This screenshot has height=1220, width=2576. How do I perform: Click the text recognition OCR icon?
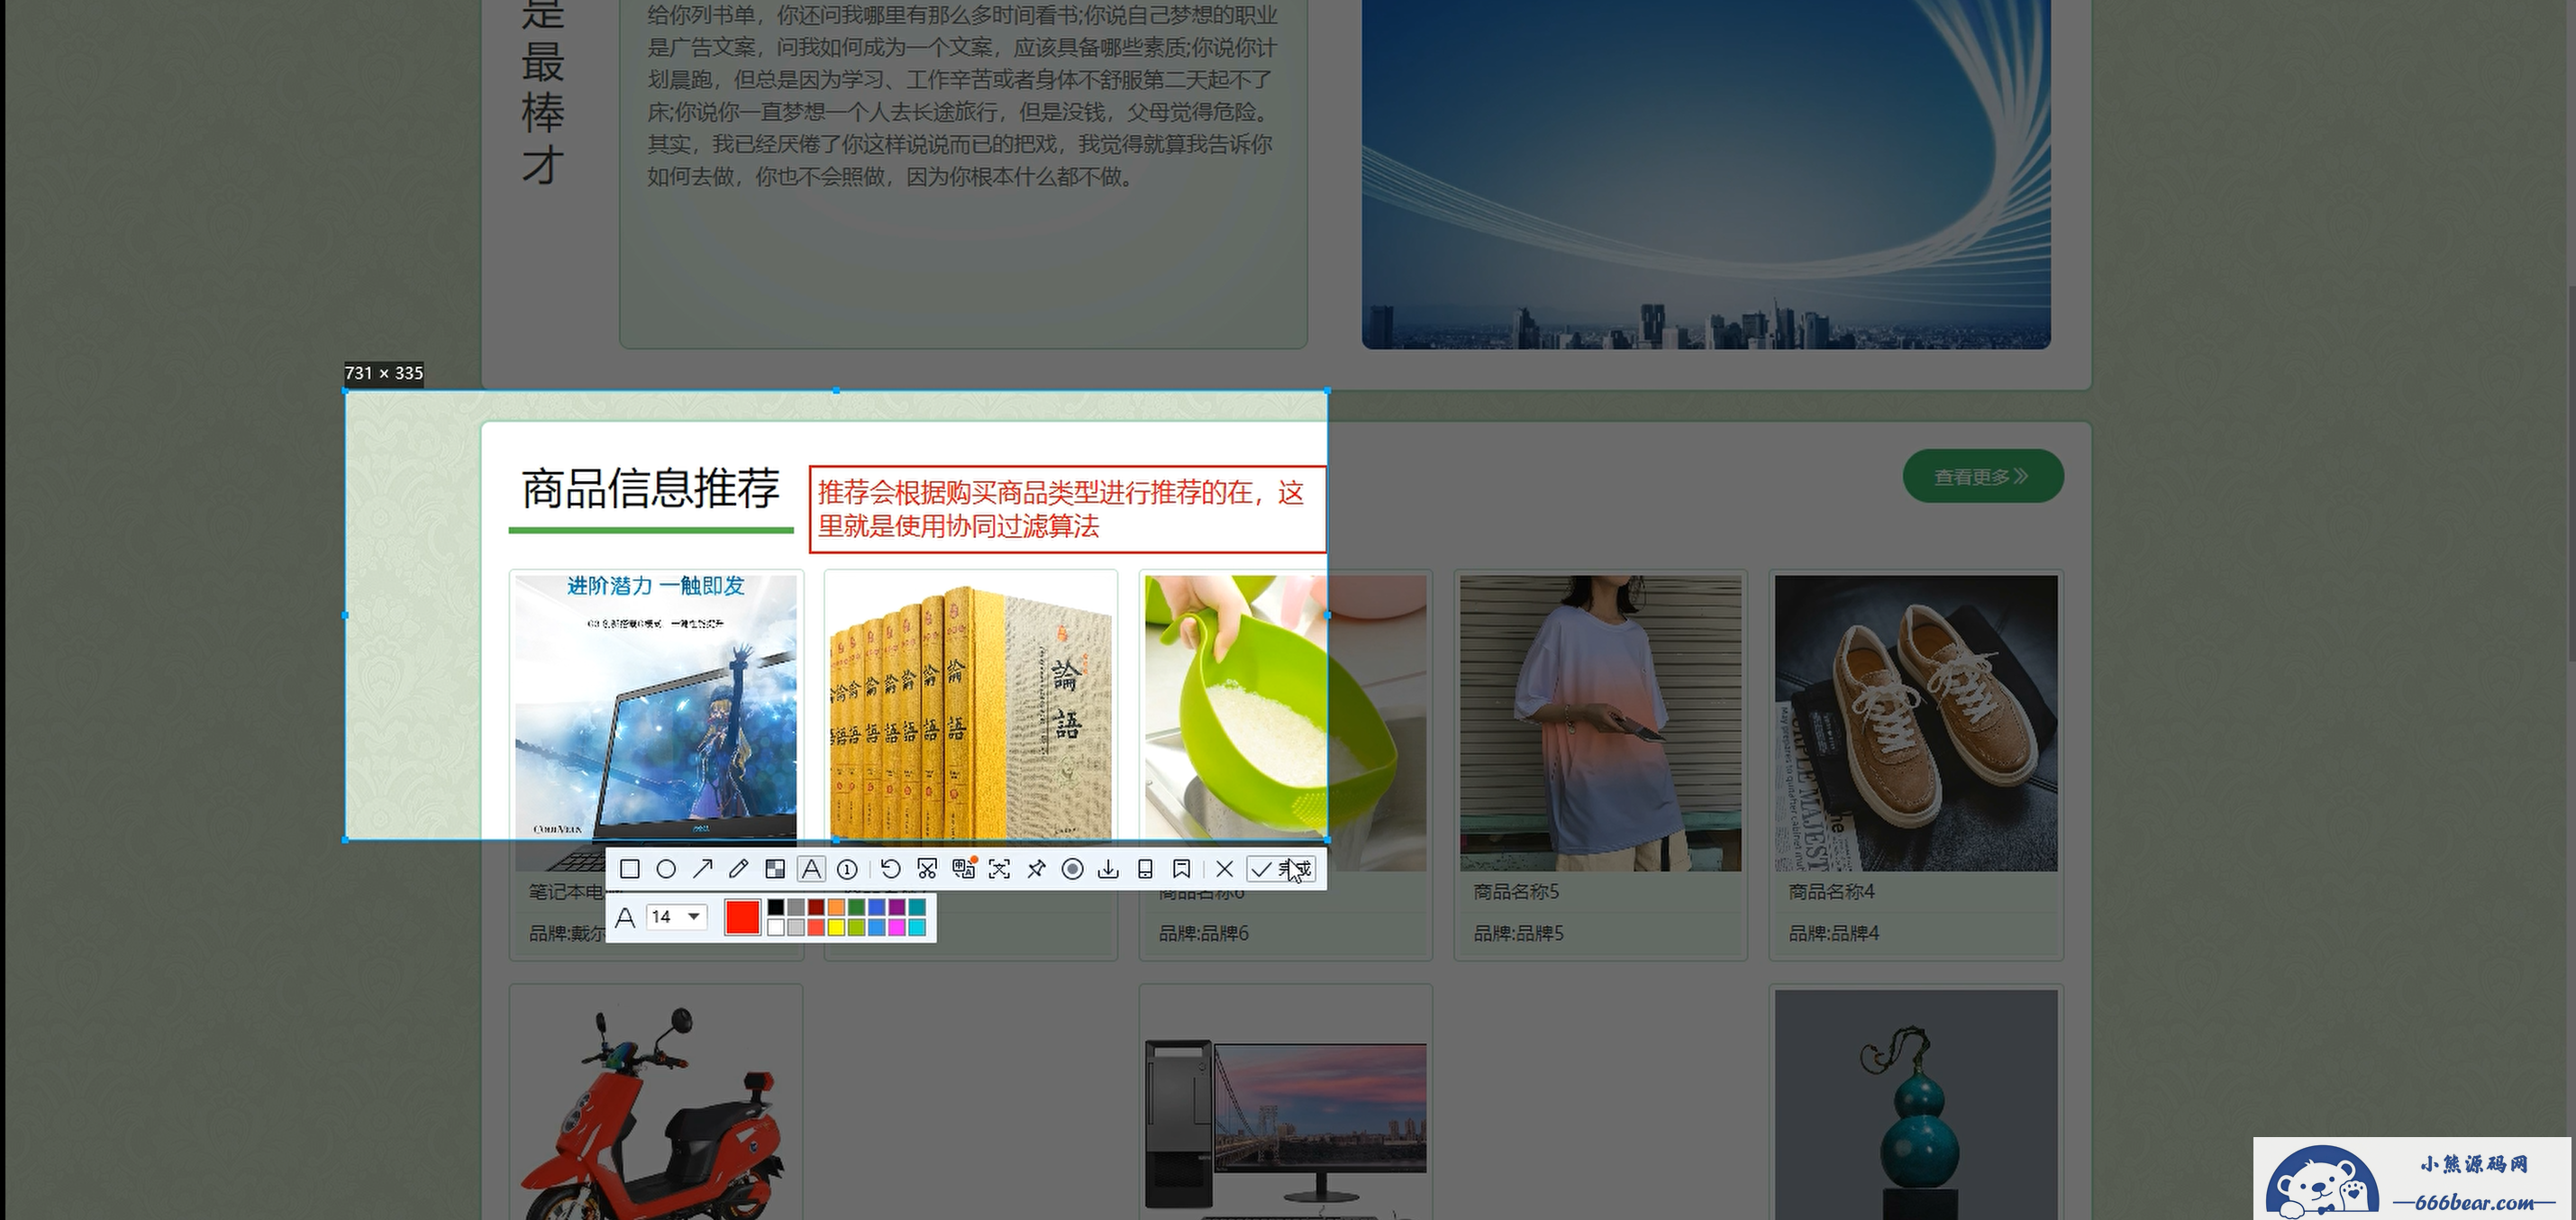[x=999, y=869]
